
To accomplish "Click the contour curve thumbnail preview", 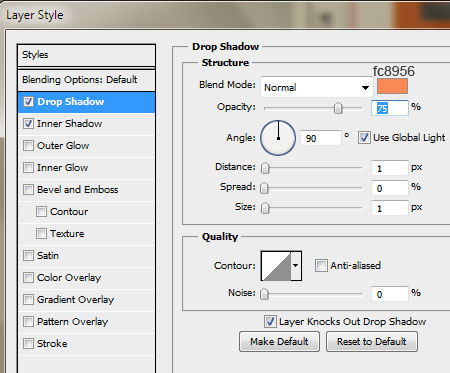I will coord(276,266).
